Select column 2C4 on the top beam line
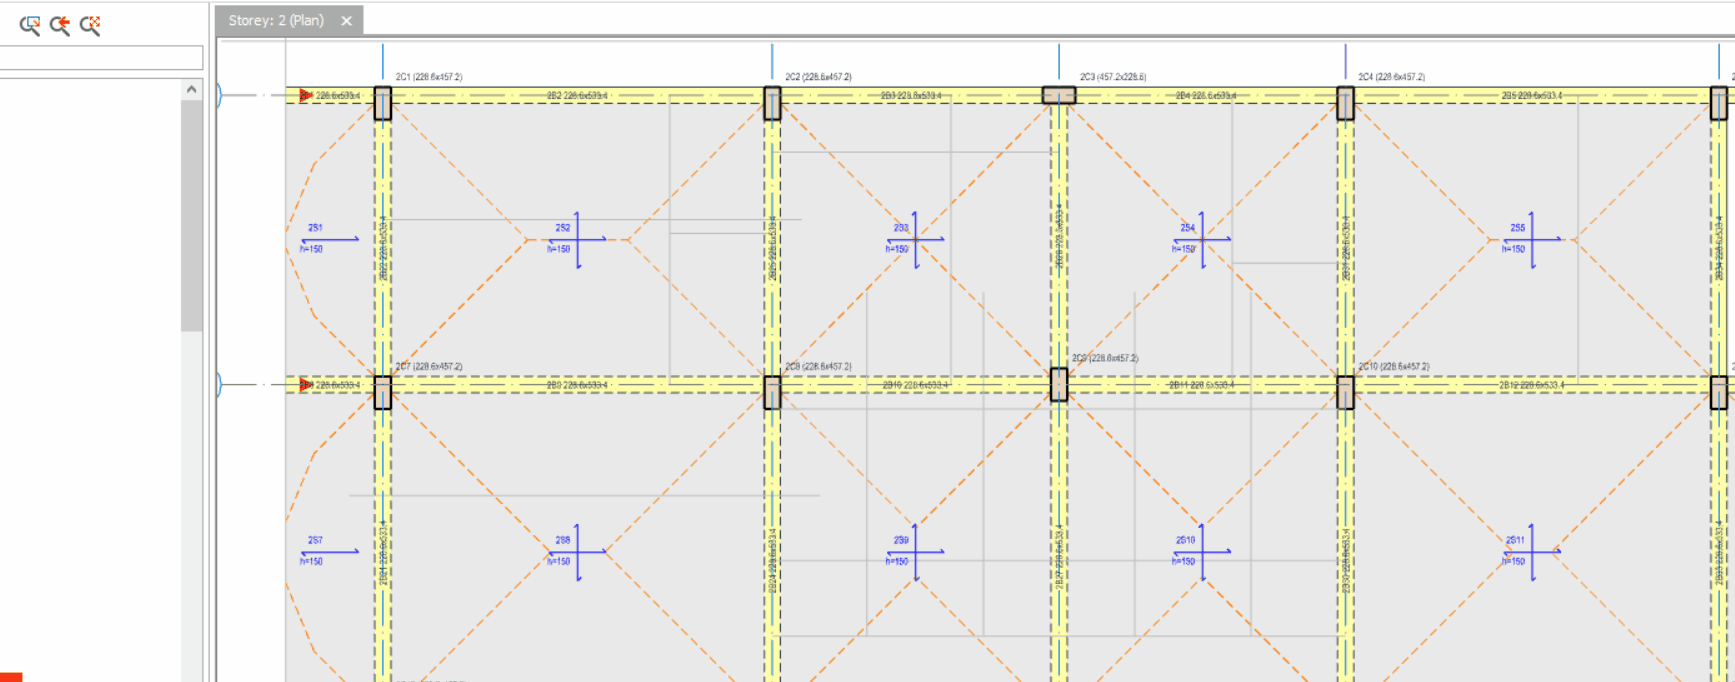Screen dimensions: 1735x682 [1345, 103]
